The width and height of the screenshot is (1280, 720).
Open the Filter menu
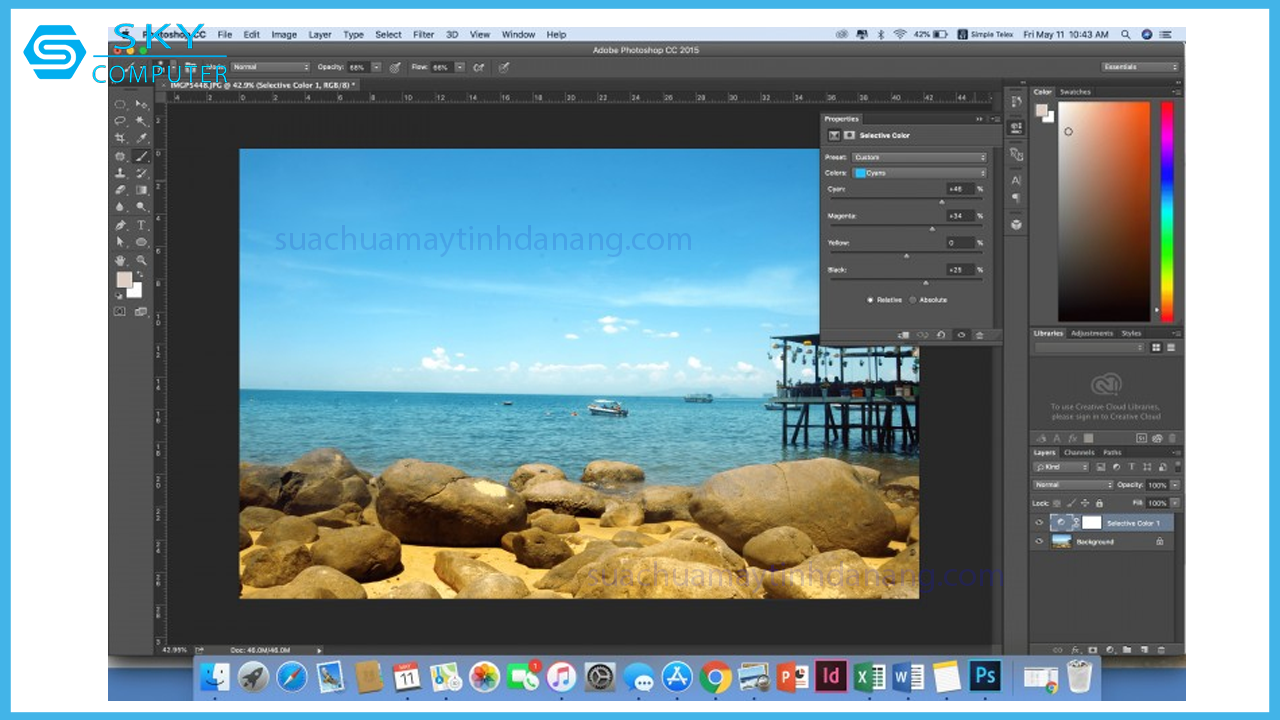click(424, 35)
